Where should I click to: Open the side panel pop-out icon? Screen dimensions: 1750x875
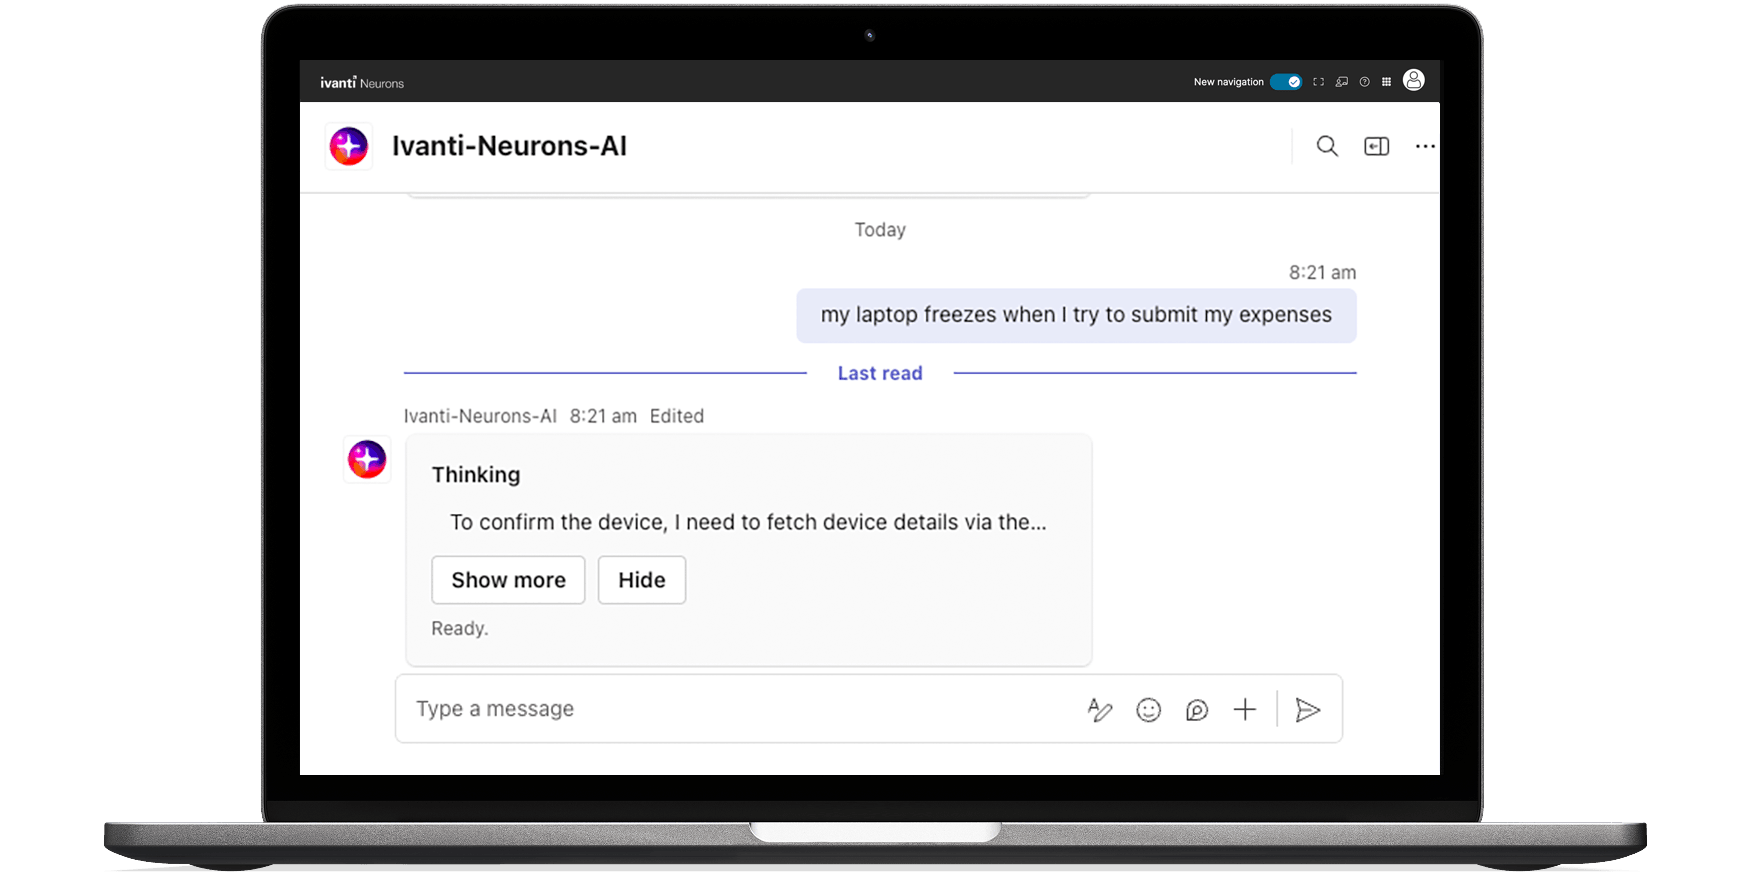[1377, 146]
